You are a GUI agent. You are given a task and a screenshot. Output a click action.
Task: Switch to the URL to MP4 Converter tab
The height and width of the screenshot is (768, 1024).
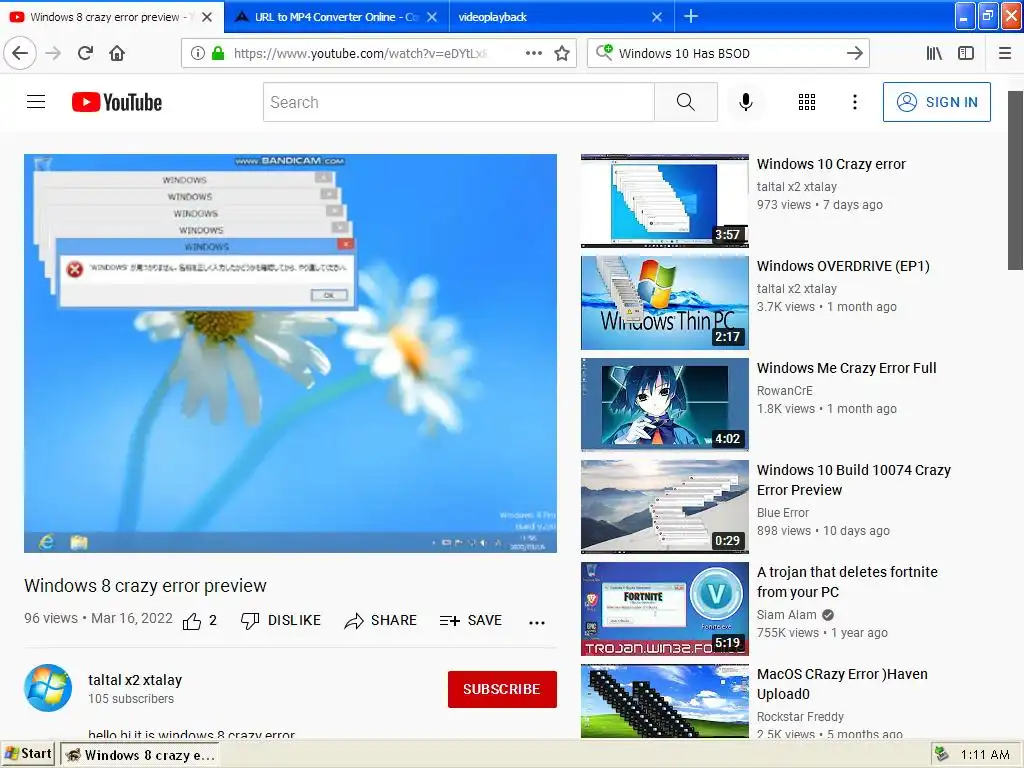336,17
